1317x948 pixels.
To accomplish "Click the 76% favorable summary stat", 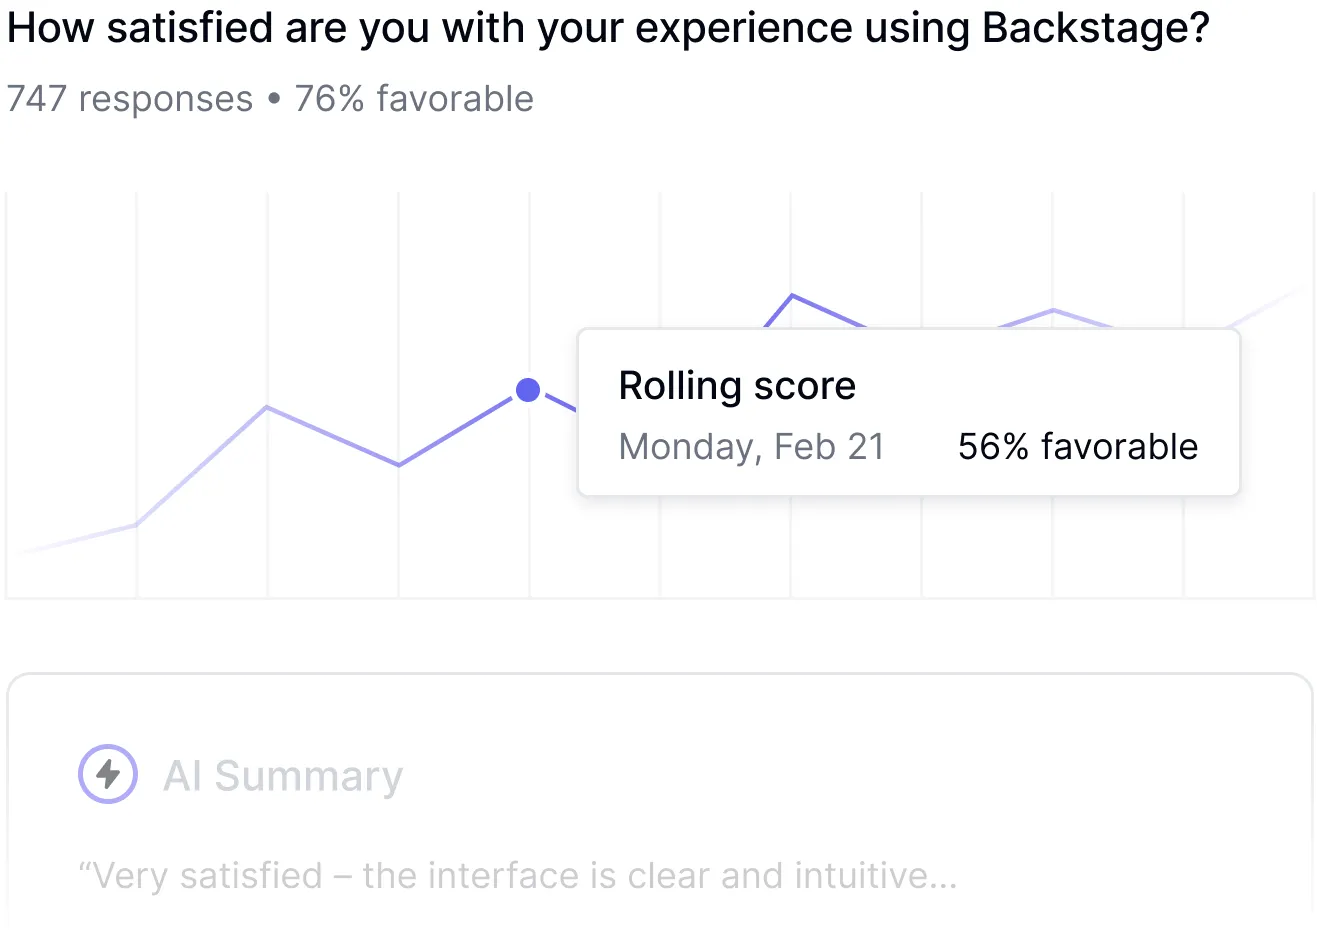I will (x=414, y=99).
